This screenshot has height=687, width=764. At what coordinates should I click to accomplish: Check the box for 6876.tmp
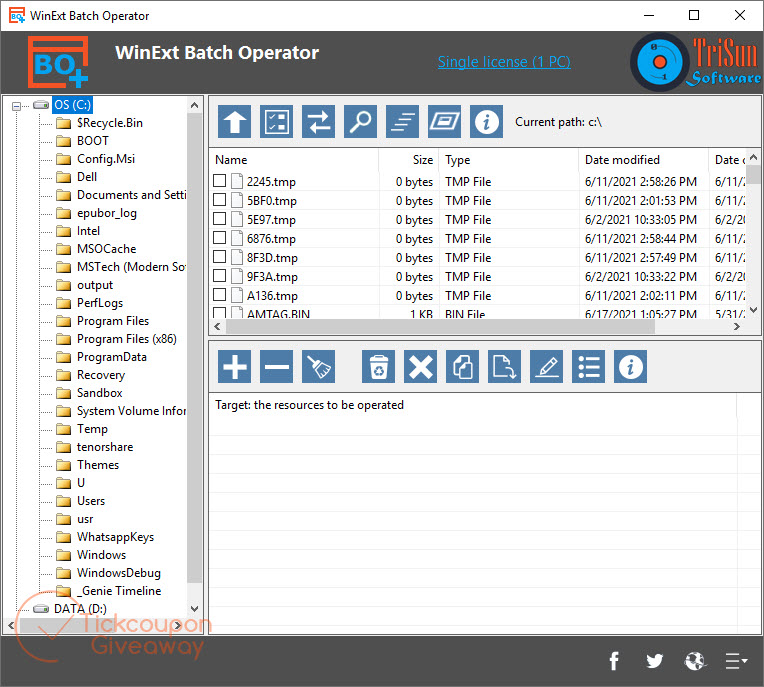pyautogui.click(x=219, y=238)
